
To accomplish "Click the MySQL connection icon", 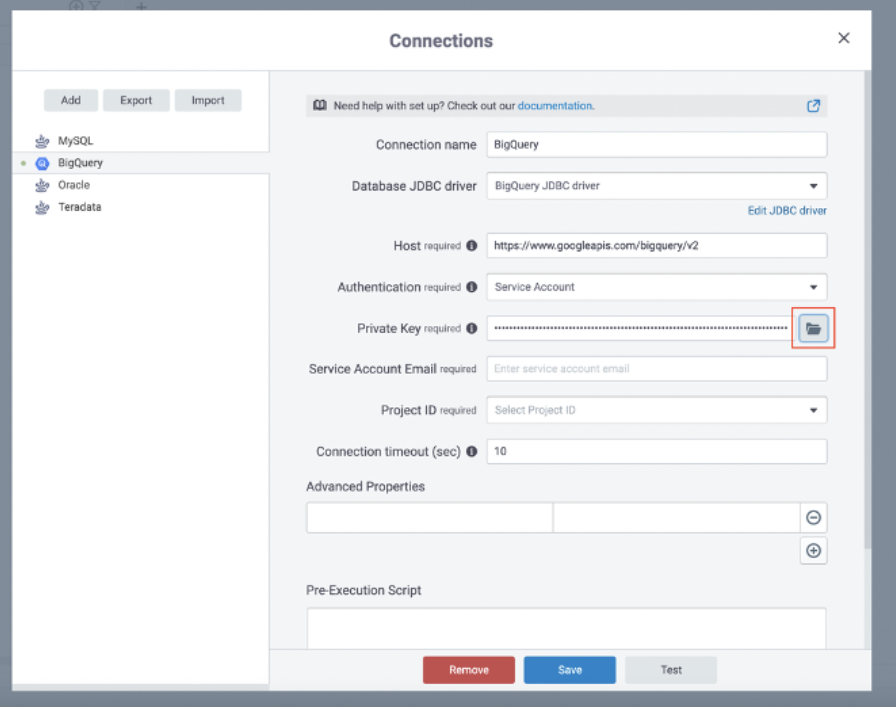I will (x=42, y=141).
